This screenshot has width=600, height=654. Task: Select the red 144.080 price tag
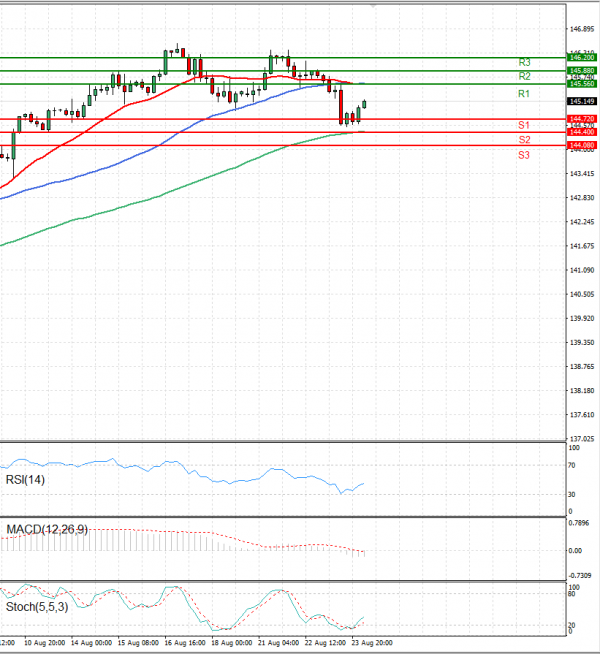tap(582, 145)
